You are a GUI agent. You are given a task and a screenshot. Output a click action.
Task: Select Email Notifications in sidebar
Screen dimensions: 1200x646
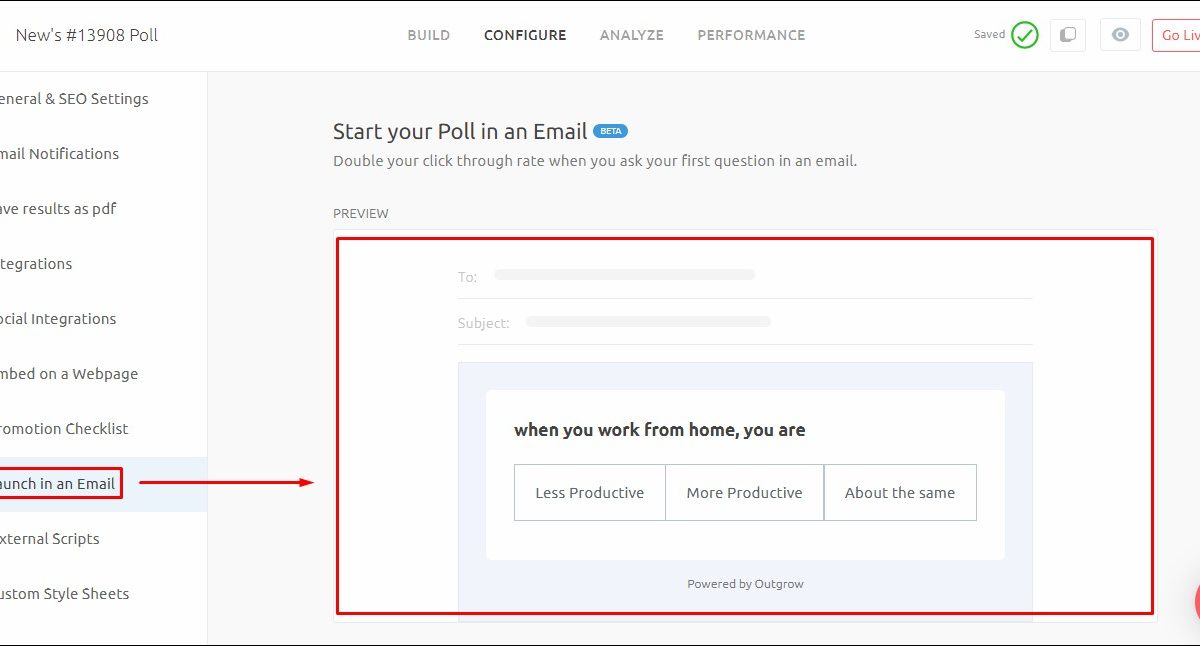click(60, 154)
